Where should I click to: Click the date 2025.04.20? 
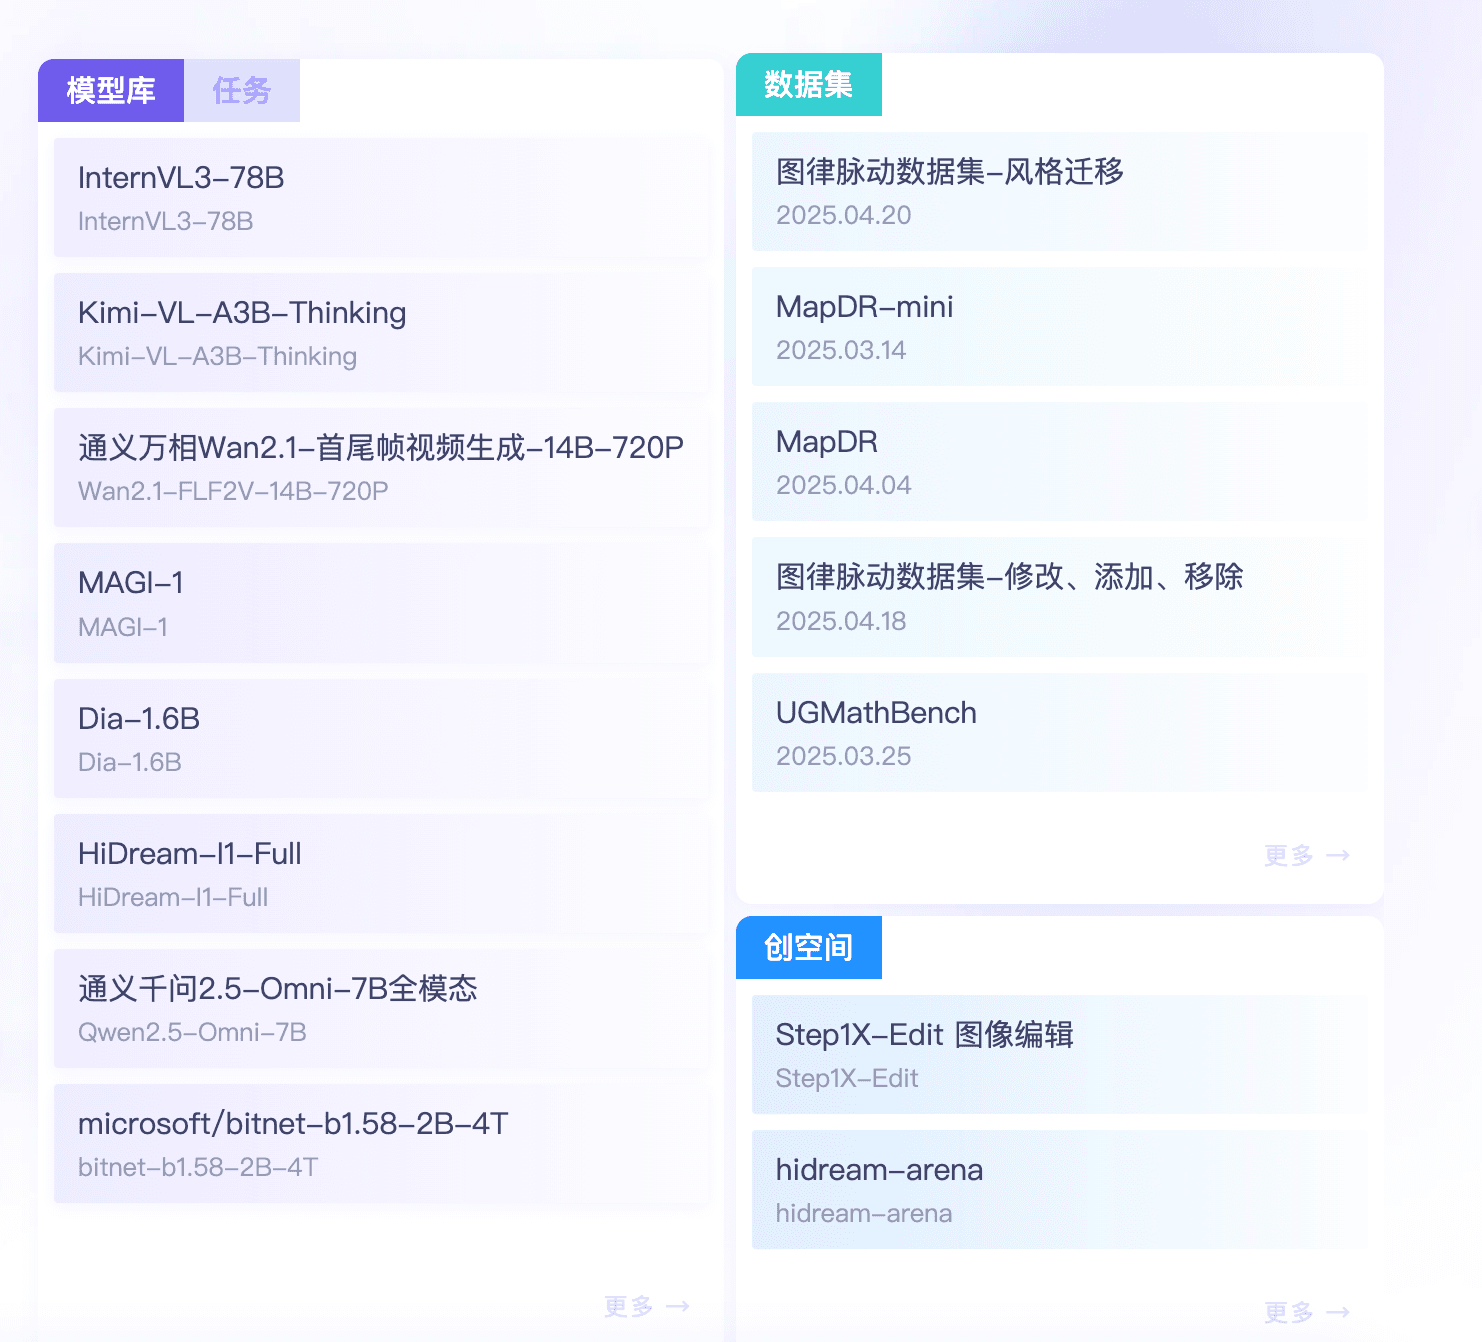pyautogui.click(x=844, y=215)
